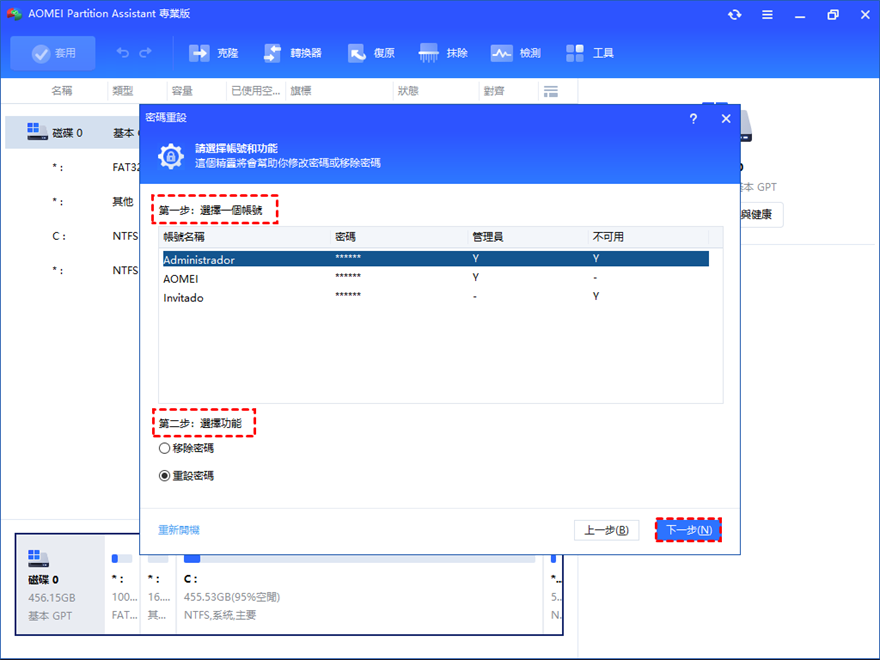Click the column view options icon
Screen dimensions: 880x660
pyautogui.click(x=551, y=91)
